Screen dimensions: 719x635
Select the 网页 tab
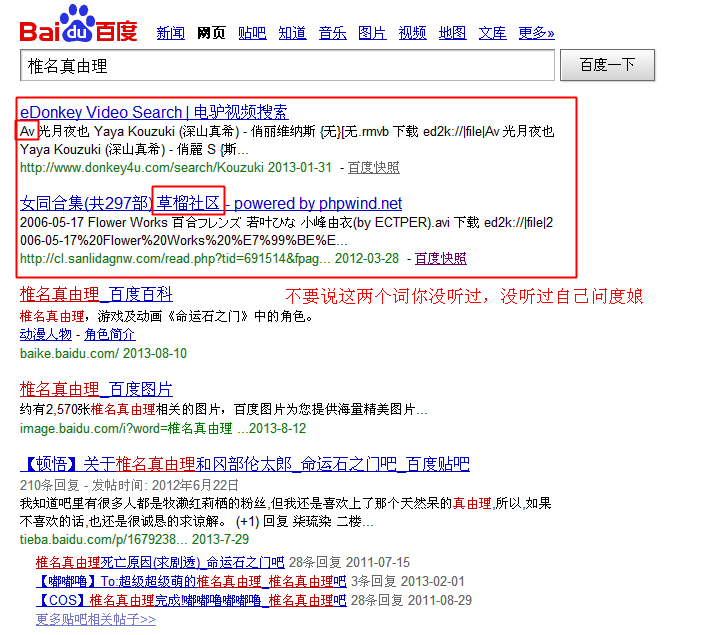pyautogui.click(x=211, y=33)
